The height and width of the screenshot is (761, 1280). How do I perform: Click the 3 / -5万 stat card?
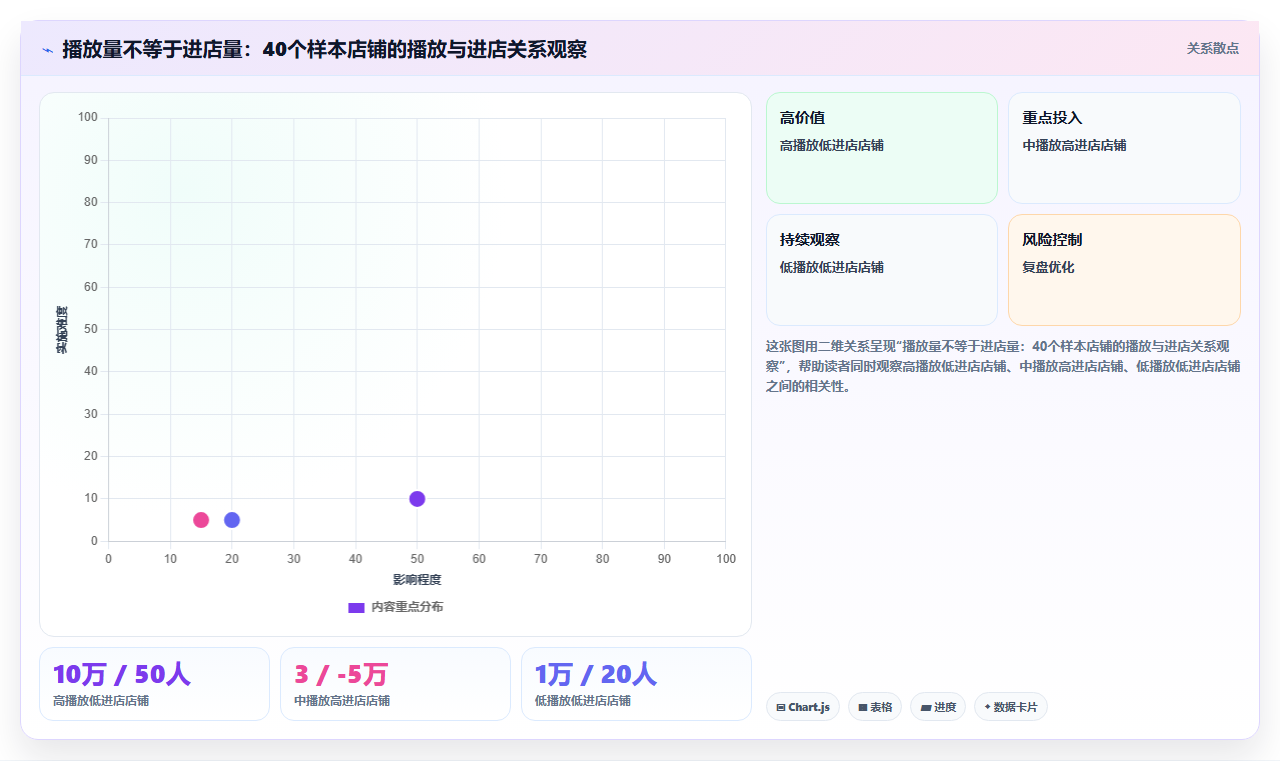(395, 684)
